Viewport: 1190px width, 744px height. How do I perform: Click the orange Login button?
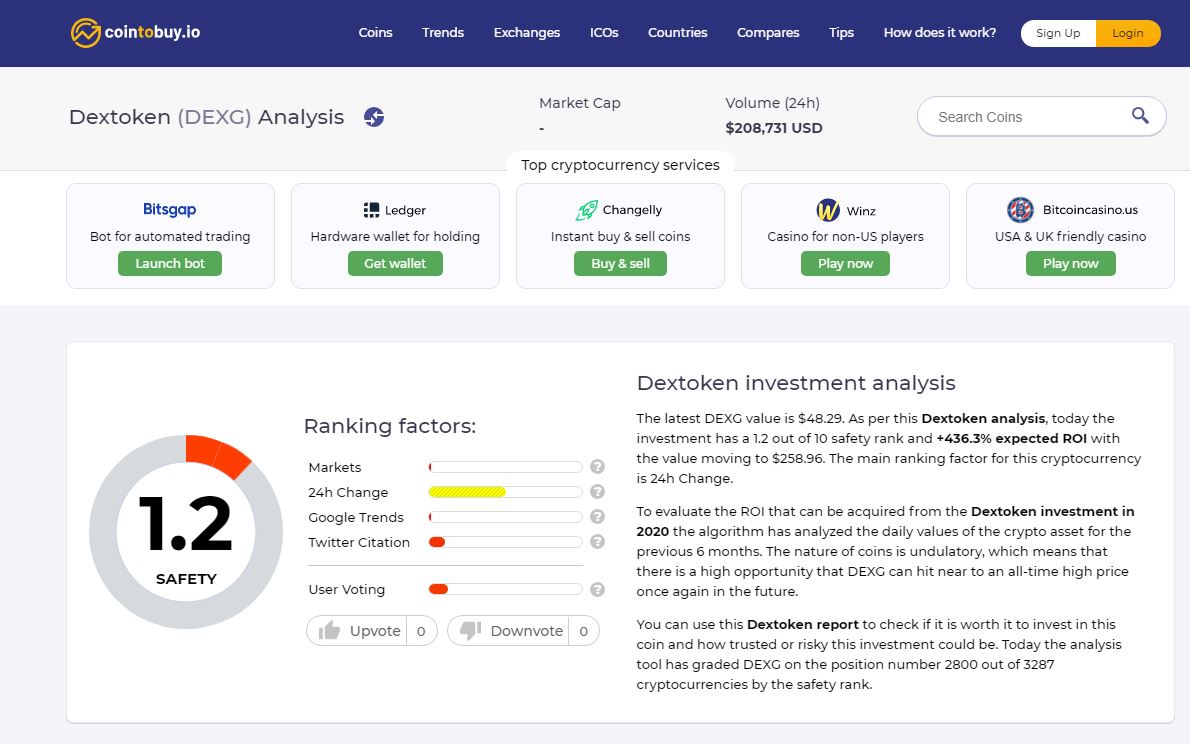1128,33
